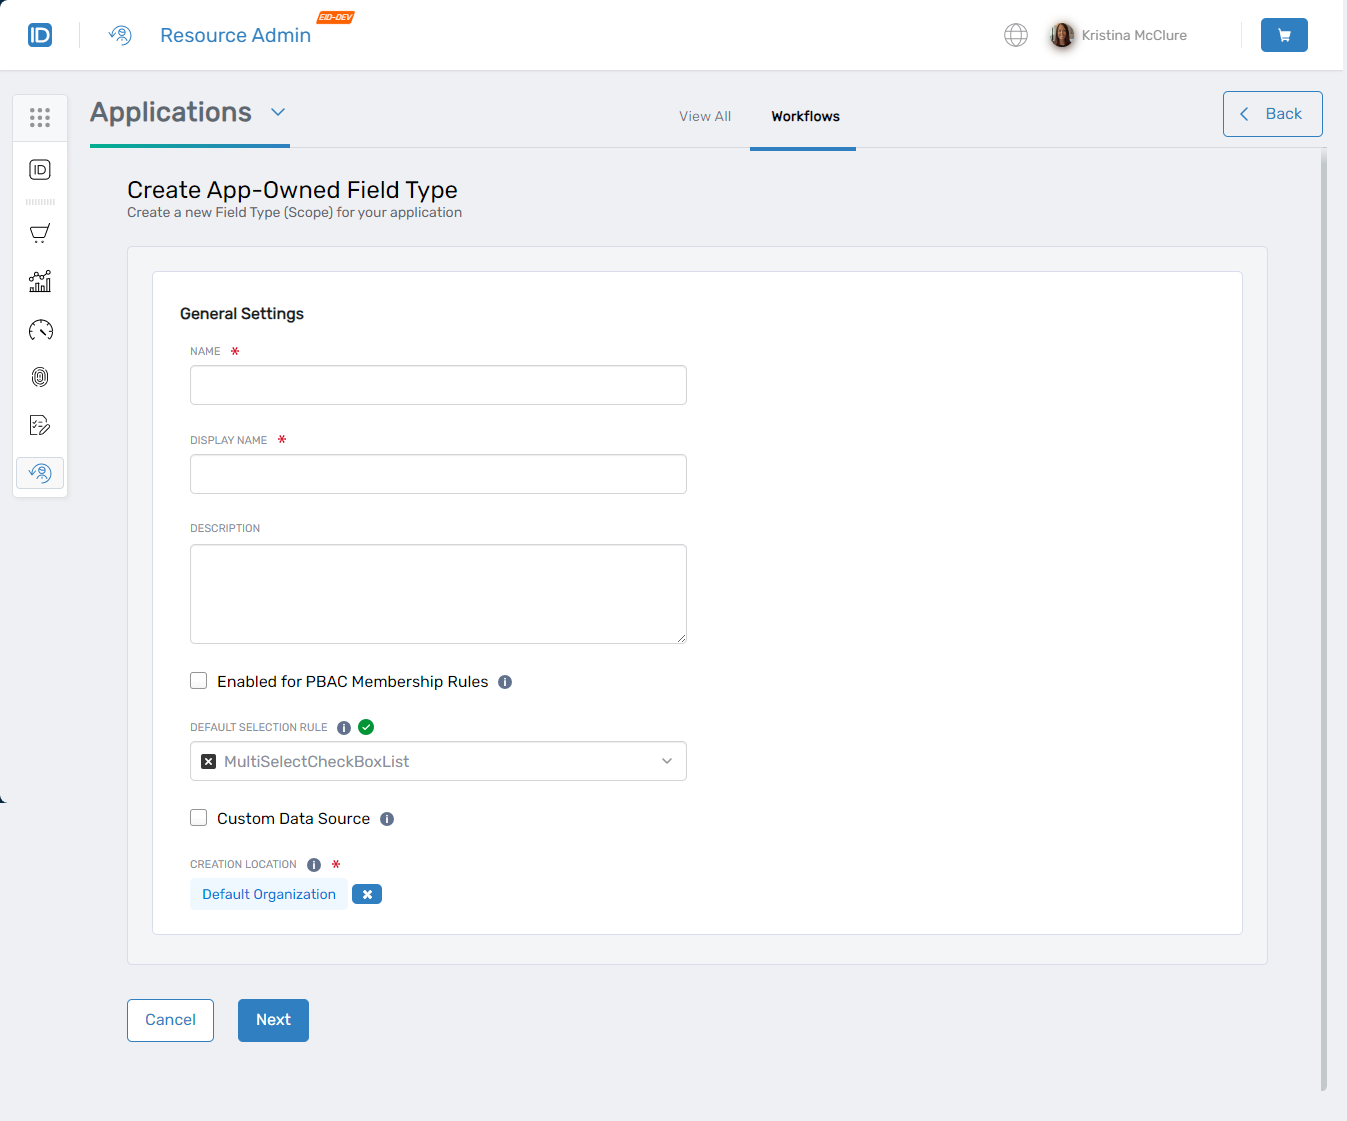Switch to the View All tab
This screenshot has width=1347, height=1121.
pyautogui.click(x=705, y=116)
